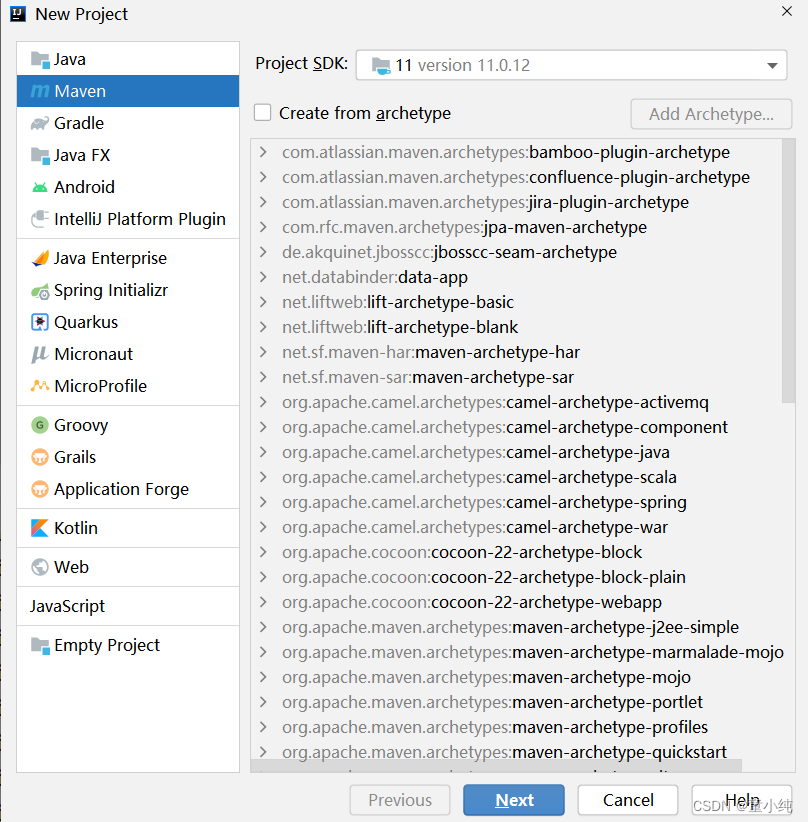Expand jpa-maven-archetype node
The width and height of the screenshot is (808, 822).
tap(264, 227)
